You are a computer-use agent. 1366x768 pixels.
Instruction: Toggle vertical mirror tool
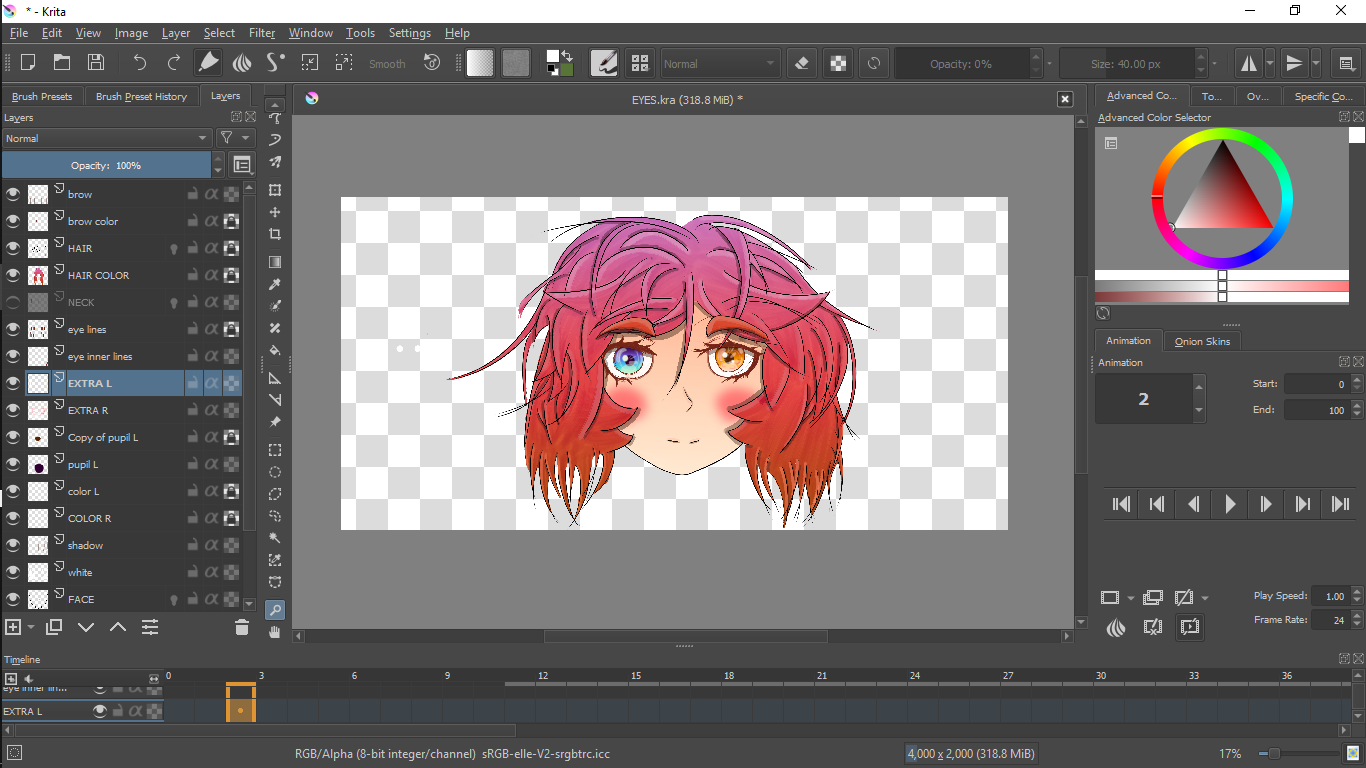1295,63
